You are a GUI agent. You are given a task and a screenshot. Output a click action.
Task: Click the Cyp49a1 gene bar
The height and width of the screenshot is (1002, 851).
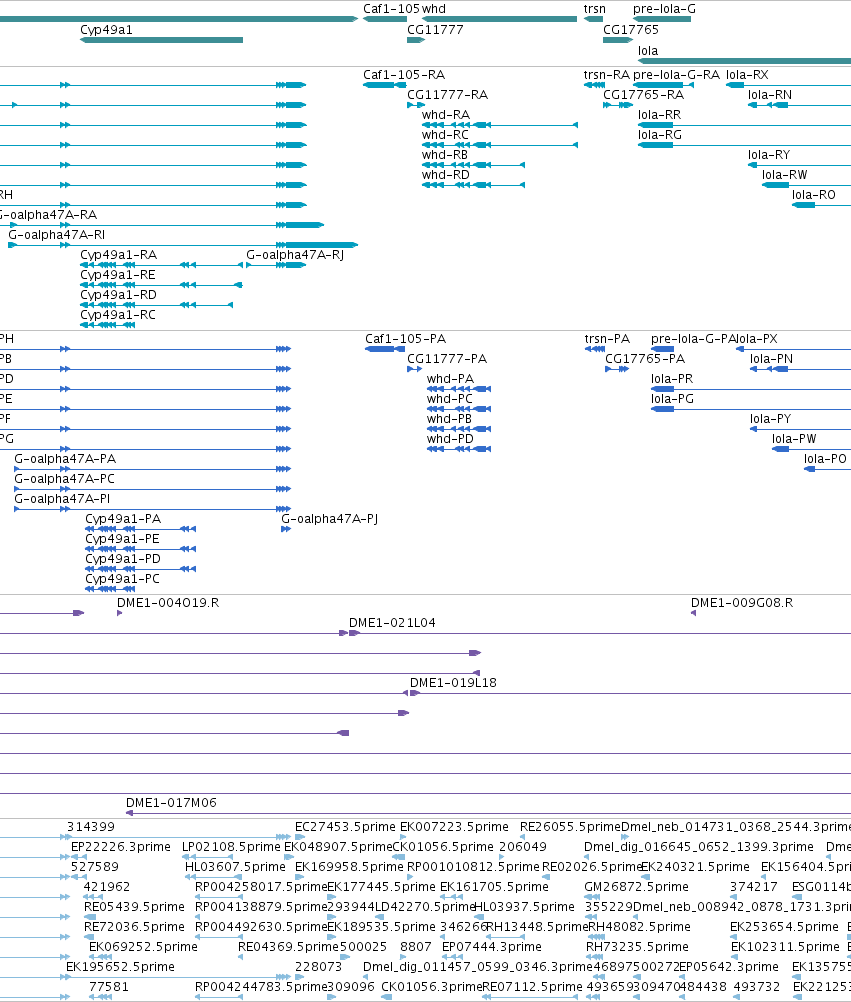(x=161, y=40)
